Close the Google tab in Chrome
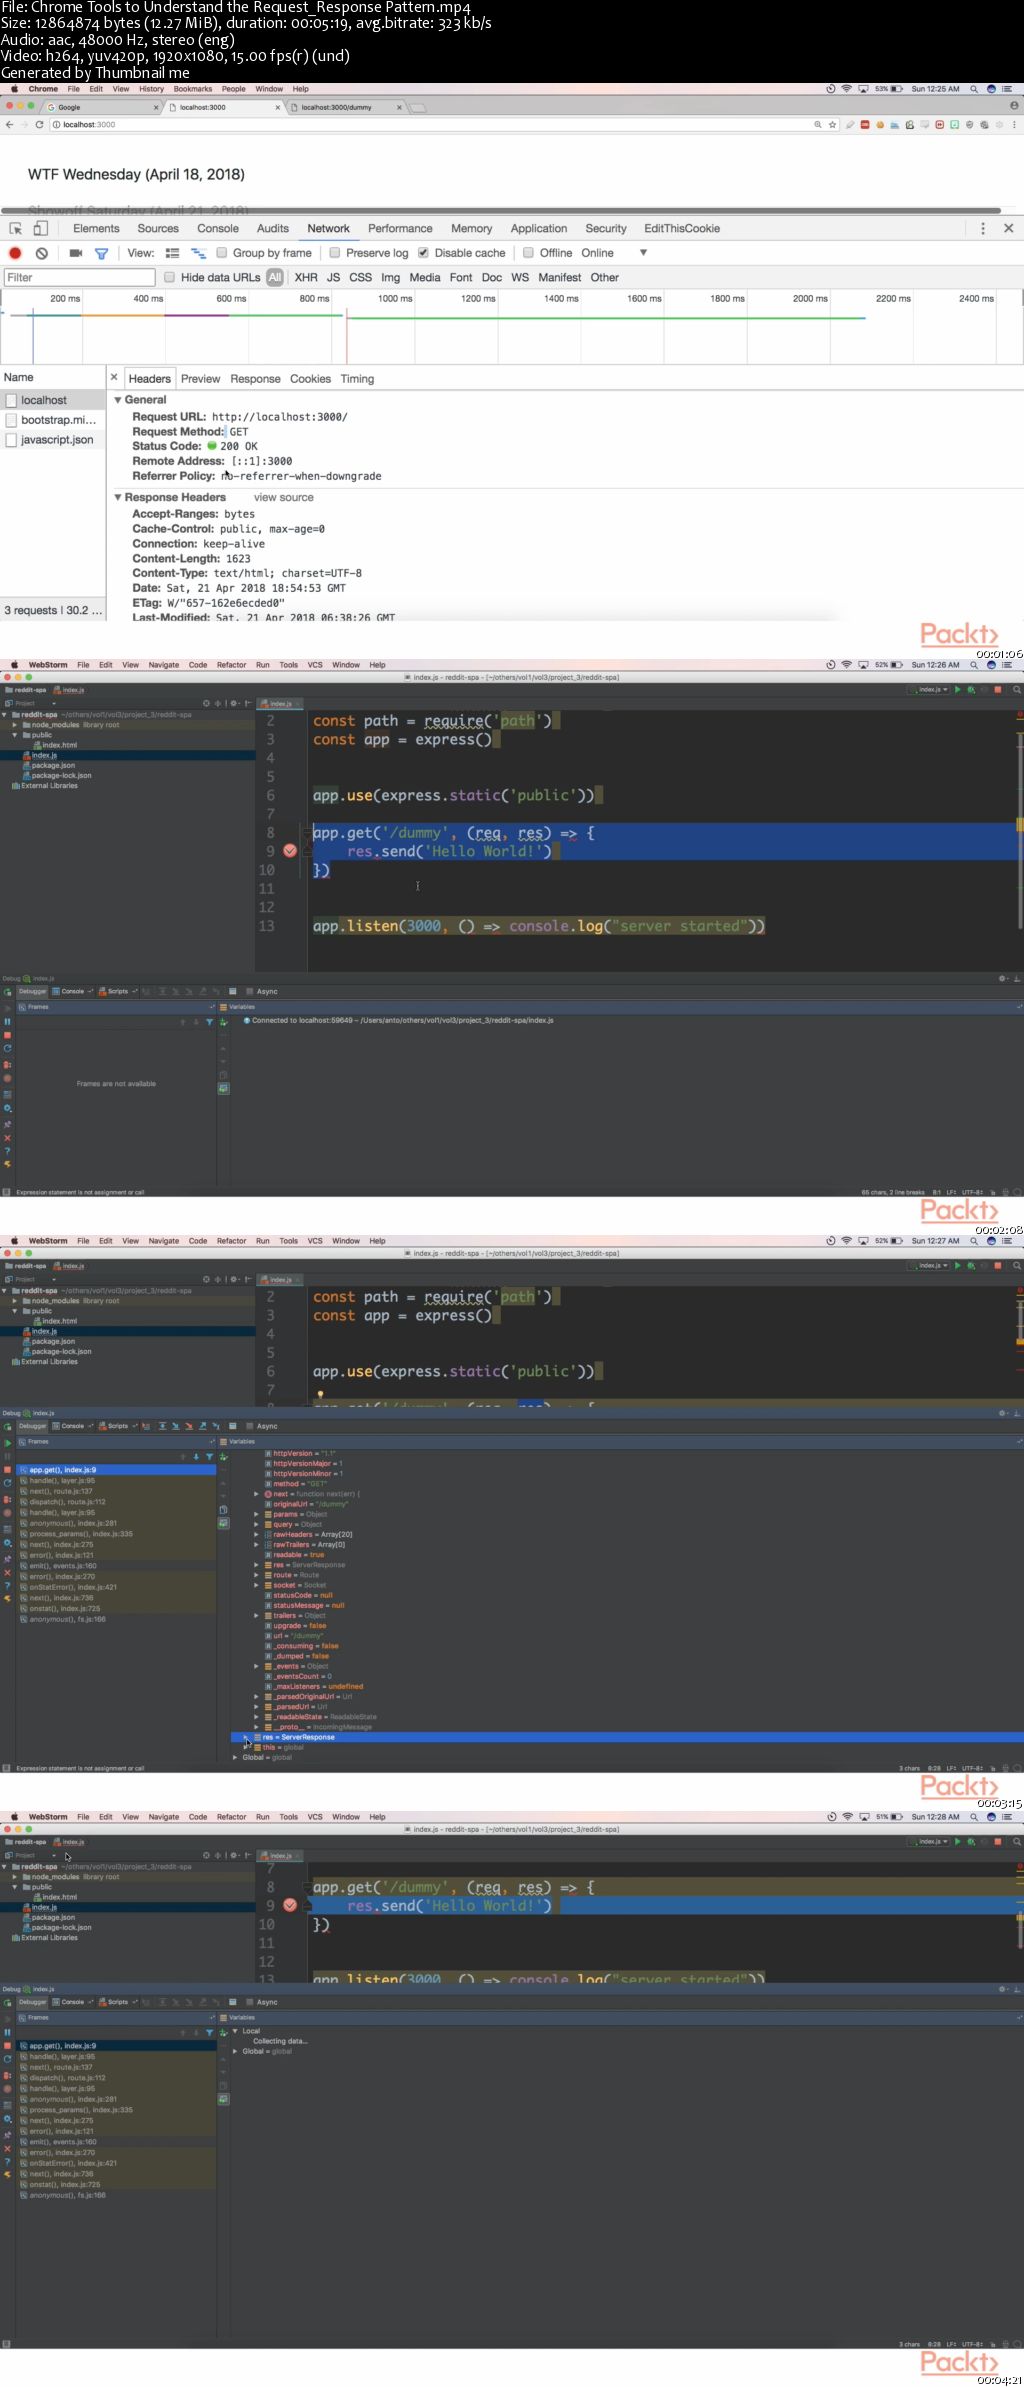1024x2387 pixels. tap(156, 107)
